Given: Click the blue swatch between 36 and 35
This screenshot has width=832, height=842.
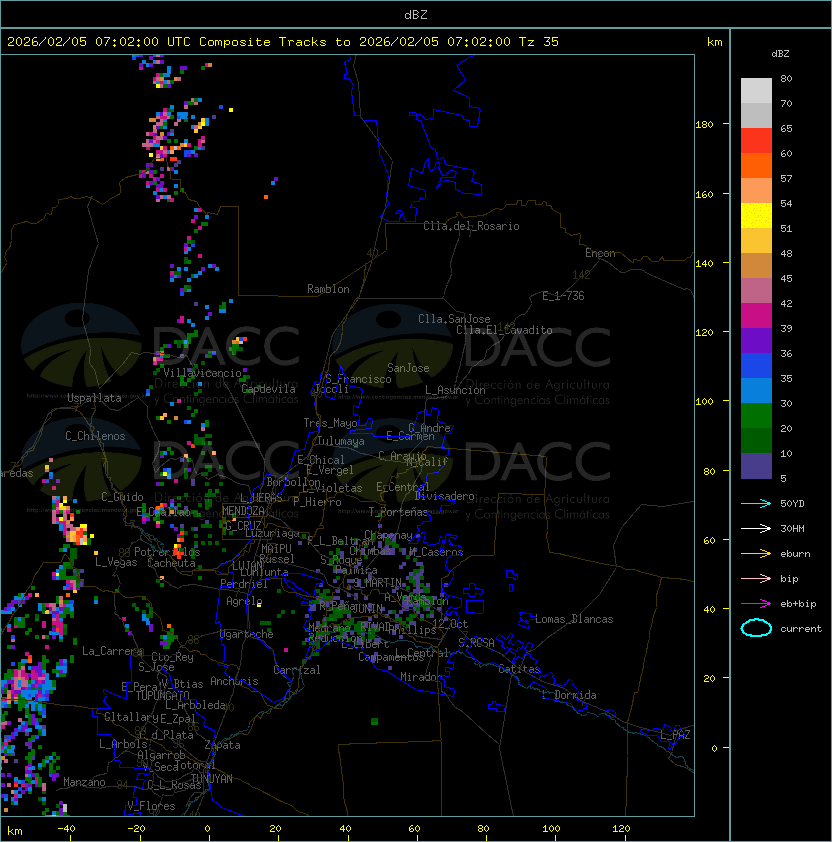Looking at the screenshot, I should pos(756,366).
